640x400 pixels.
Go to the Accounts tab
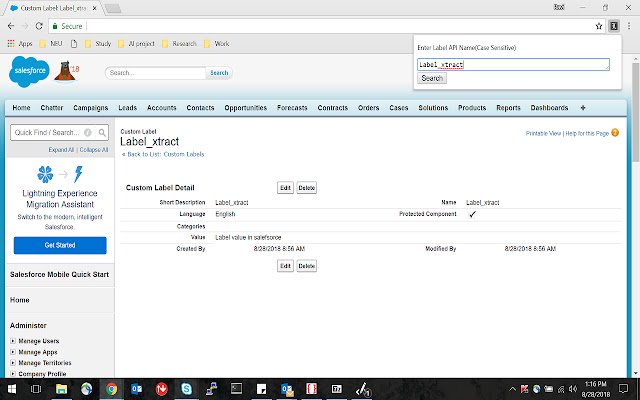point(162,108)
